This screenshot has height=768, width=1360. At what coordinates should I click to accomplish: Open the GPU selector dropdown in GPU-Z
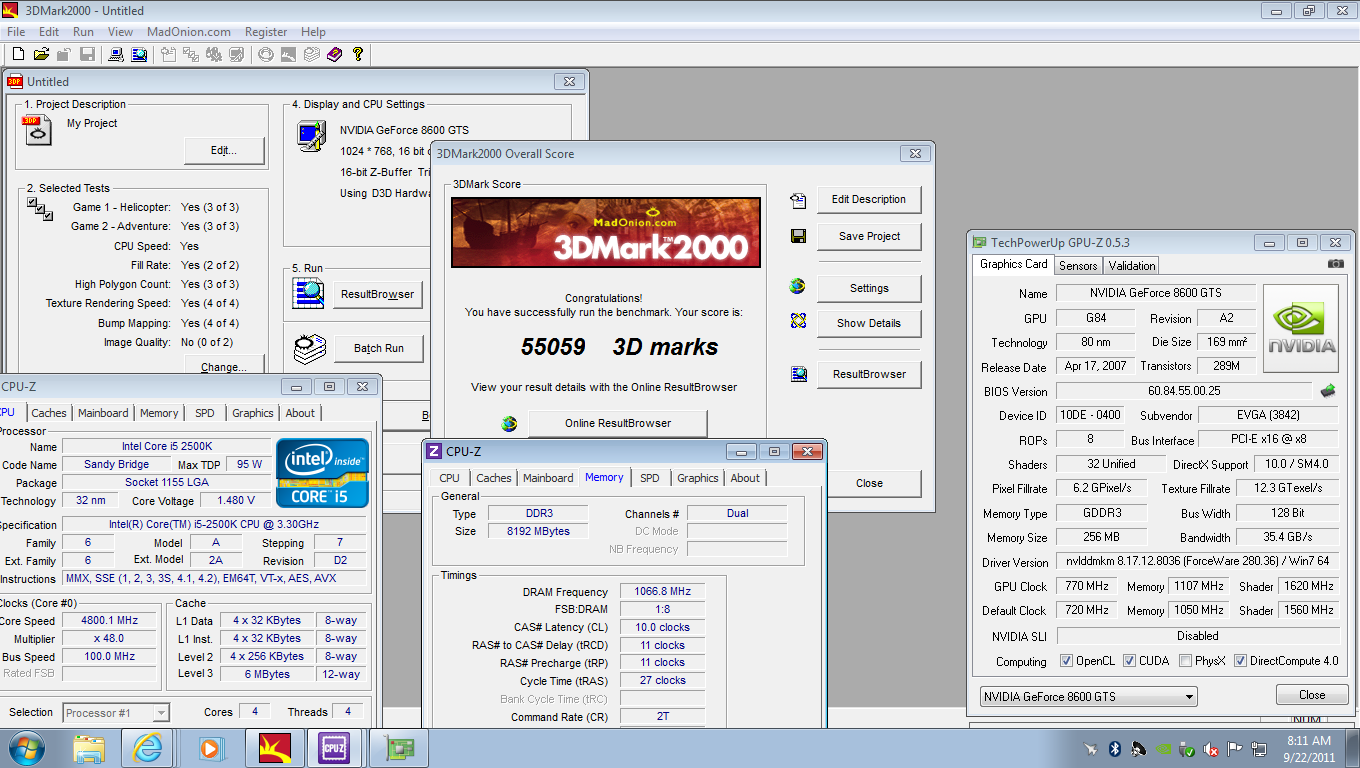[1088, 696]
